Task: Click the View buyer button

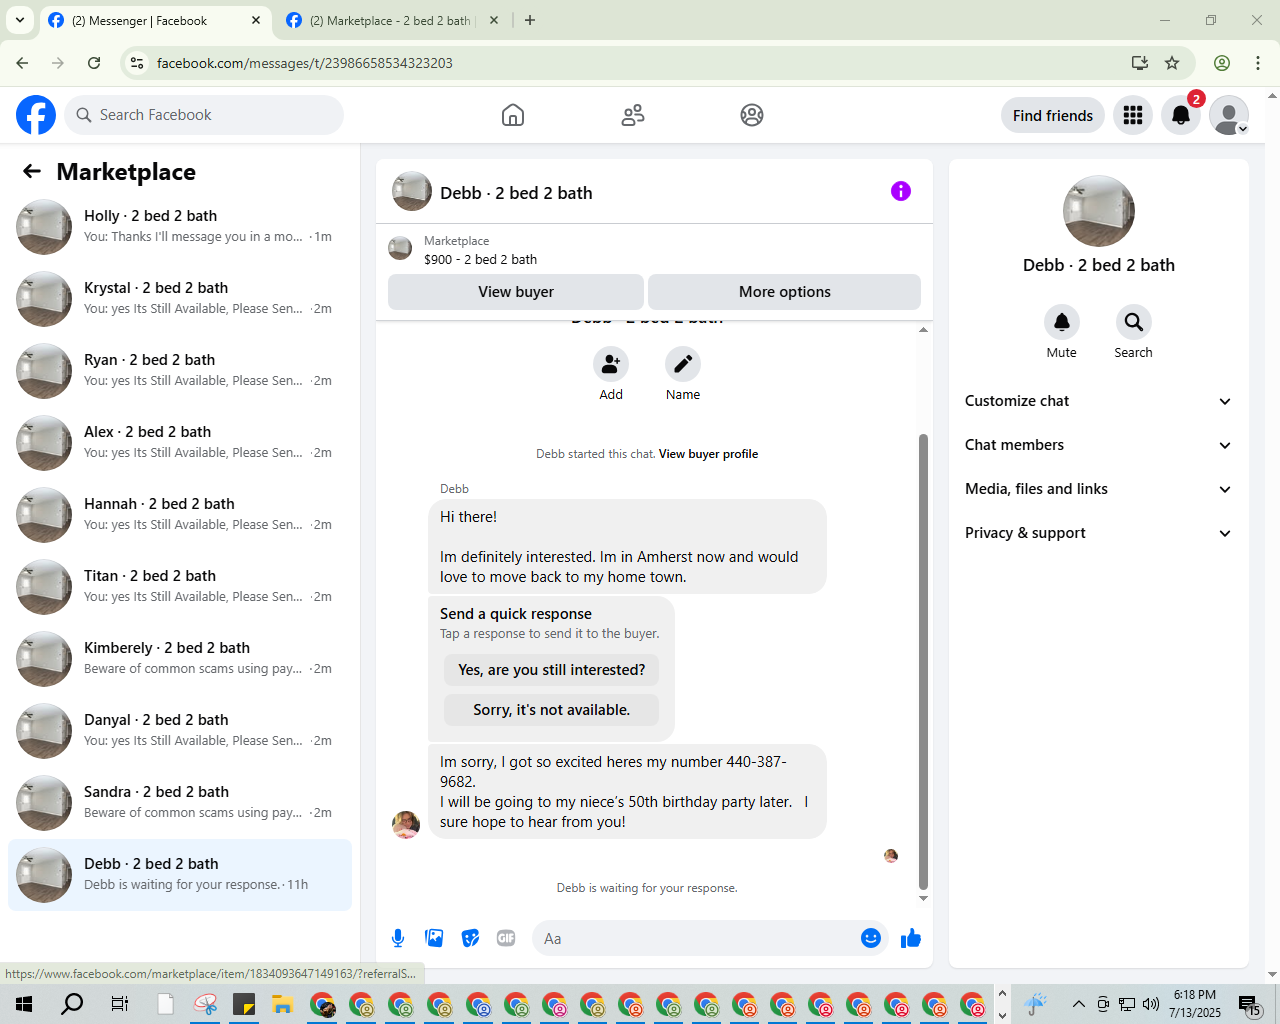Action: tap(516, 292)
